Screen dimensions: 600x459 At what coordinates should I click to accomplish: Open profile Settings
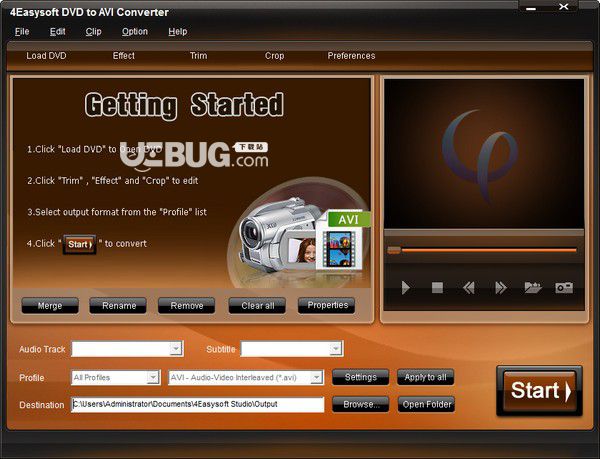[360, 377]
